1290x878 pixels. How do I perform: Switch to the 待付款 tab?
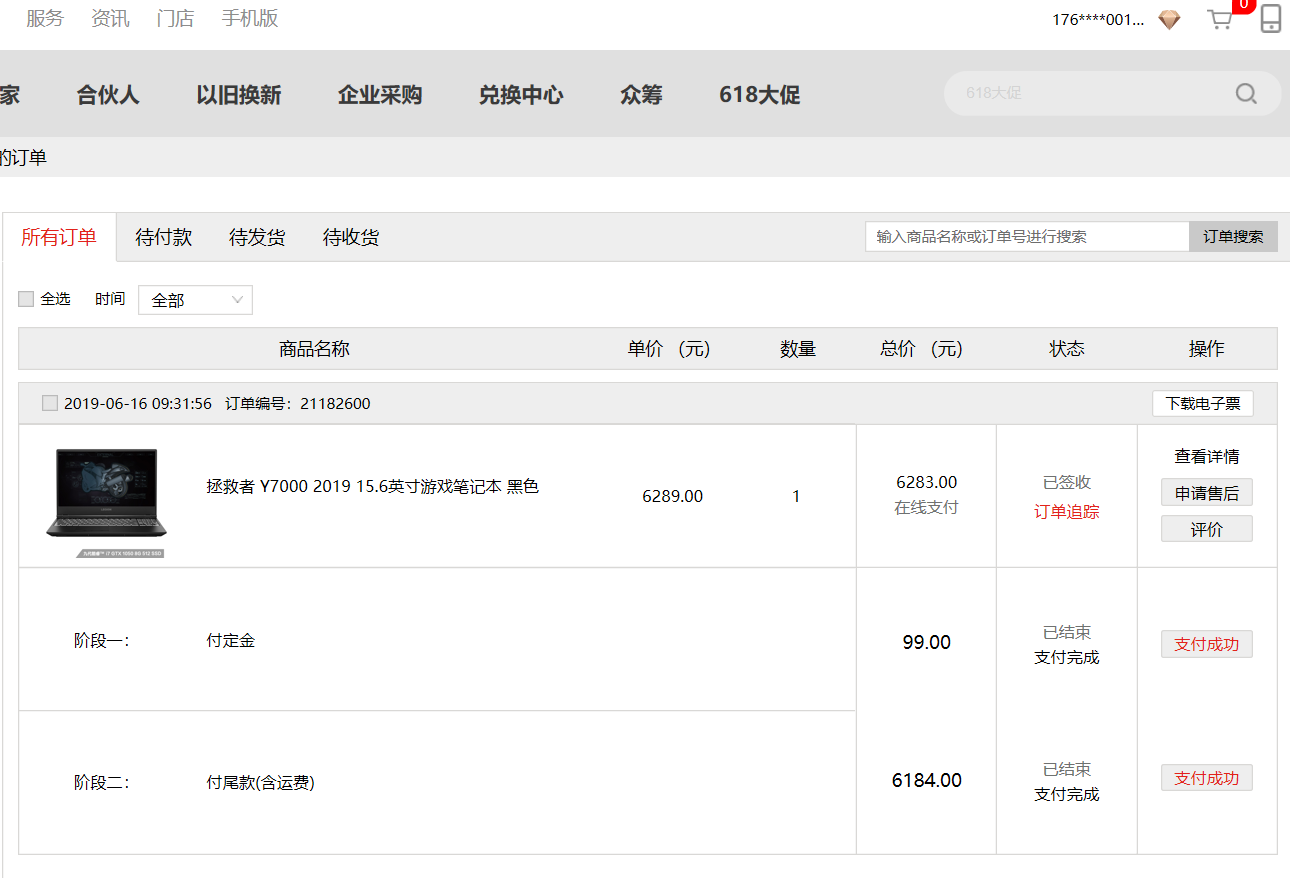click(x=164, y=237)
